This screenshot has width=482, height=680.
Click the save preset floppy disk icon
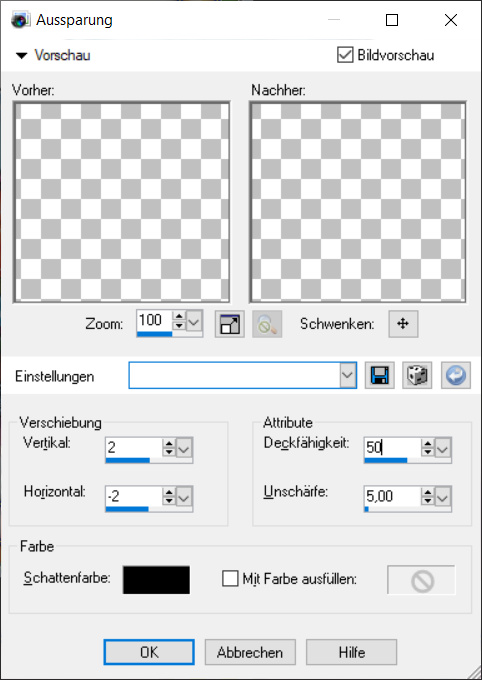click(380, 375)
